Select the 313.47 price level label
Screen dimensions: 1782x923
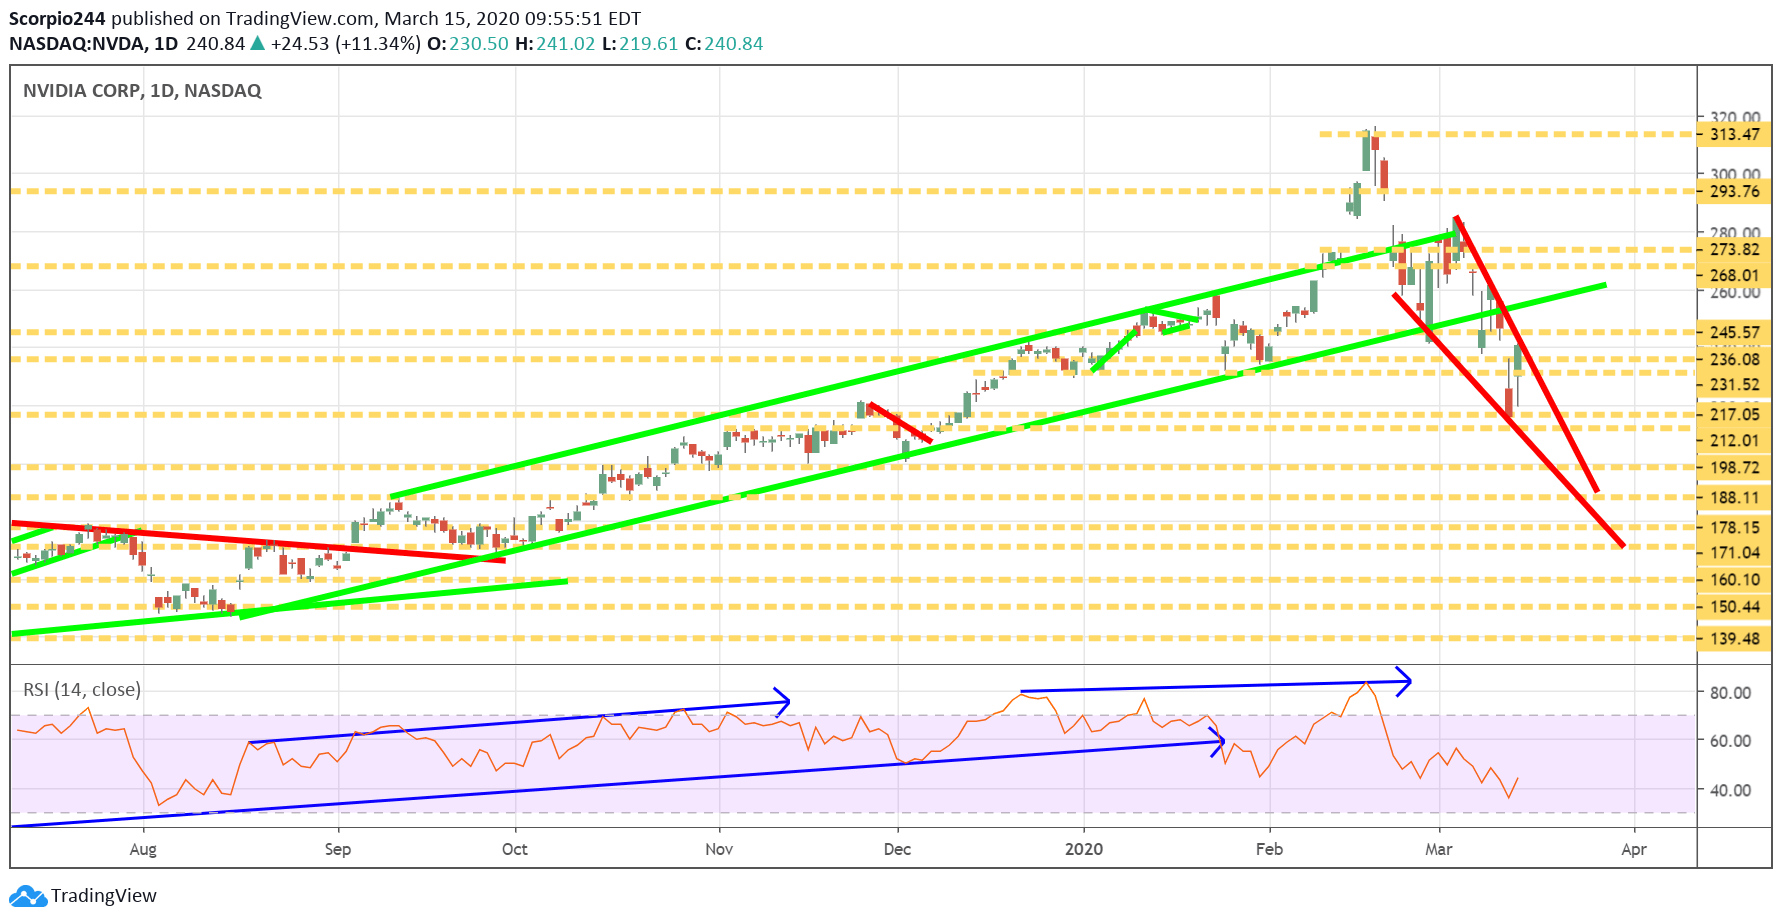(1734, 134)
